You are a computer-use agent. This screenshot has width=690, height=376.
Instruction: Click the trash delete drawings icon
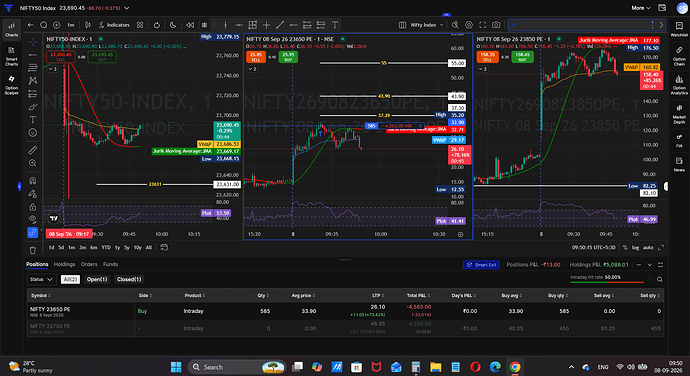coord(33,250)
